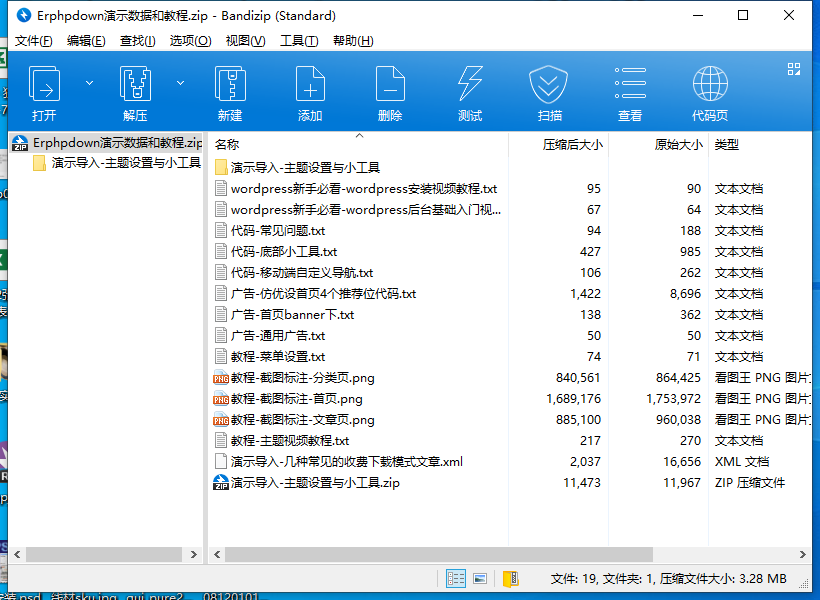Open the 文件(F) menu

(33, 41)
